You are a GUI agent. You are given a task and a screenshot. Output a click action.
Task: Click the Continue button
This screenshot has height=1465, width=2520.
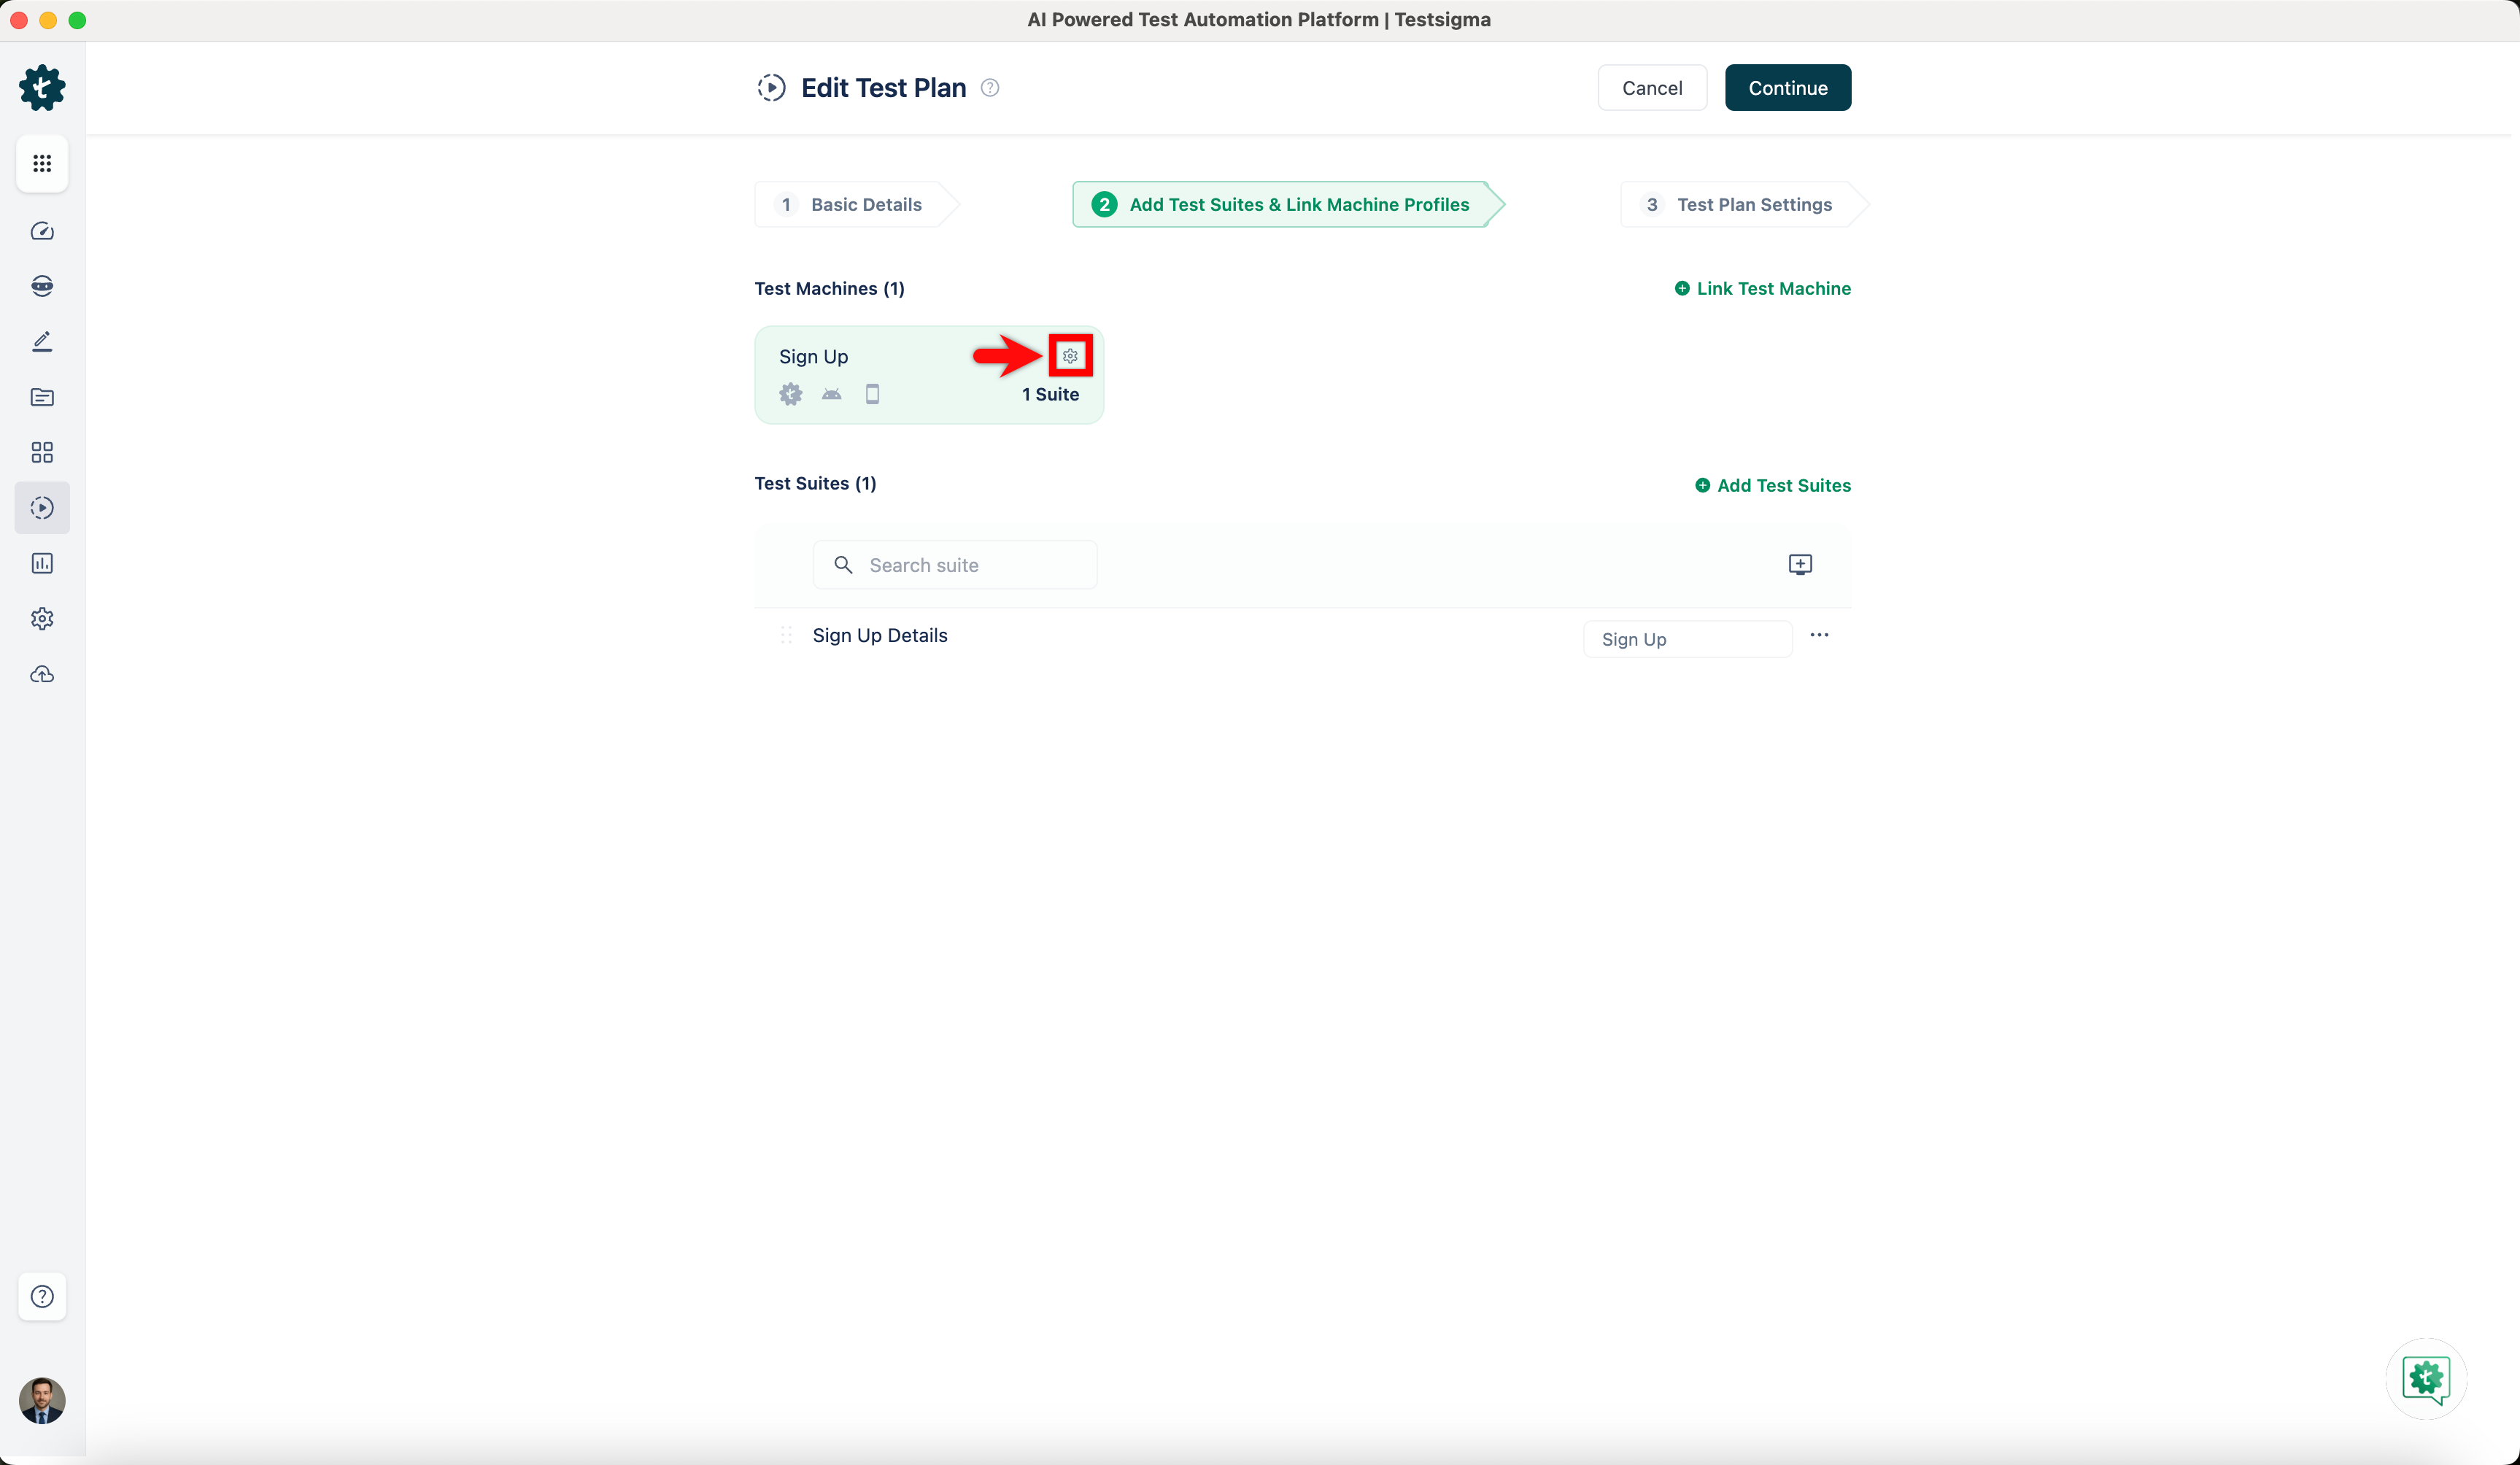tap(1787, 88)
